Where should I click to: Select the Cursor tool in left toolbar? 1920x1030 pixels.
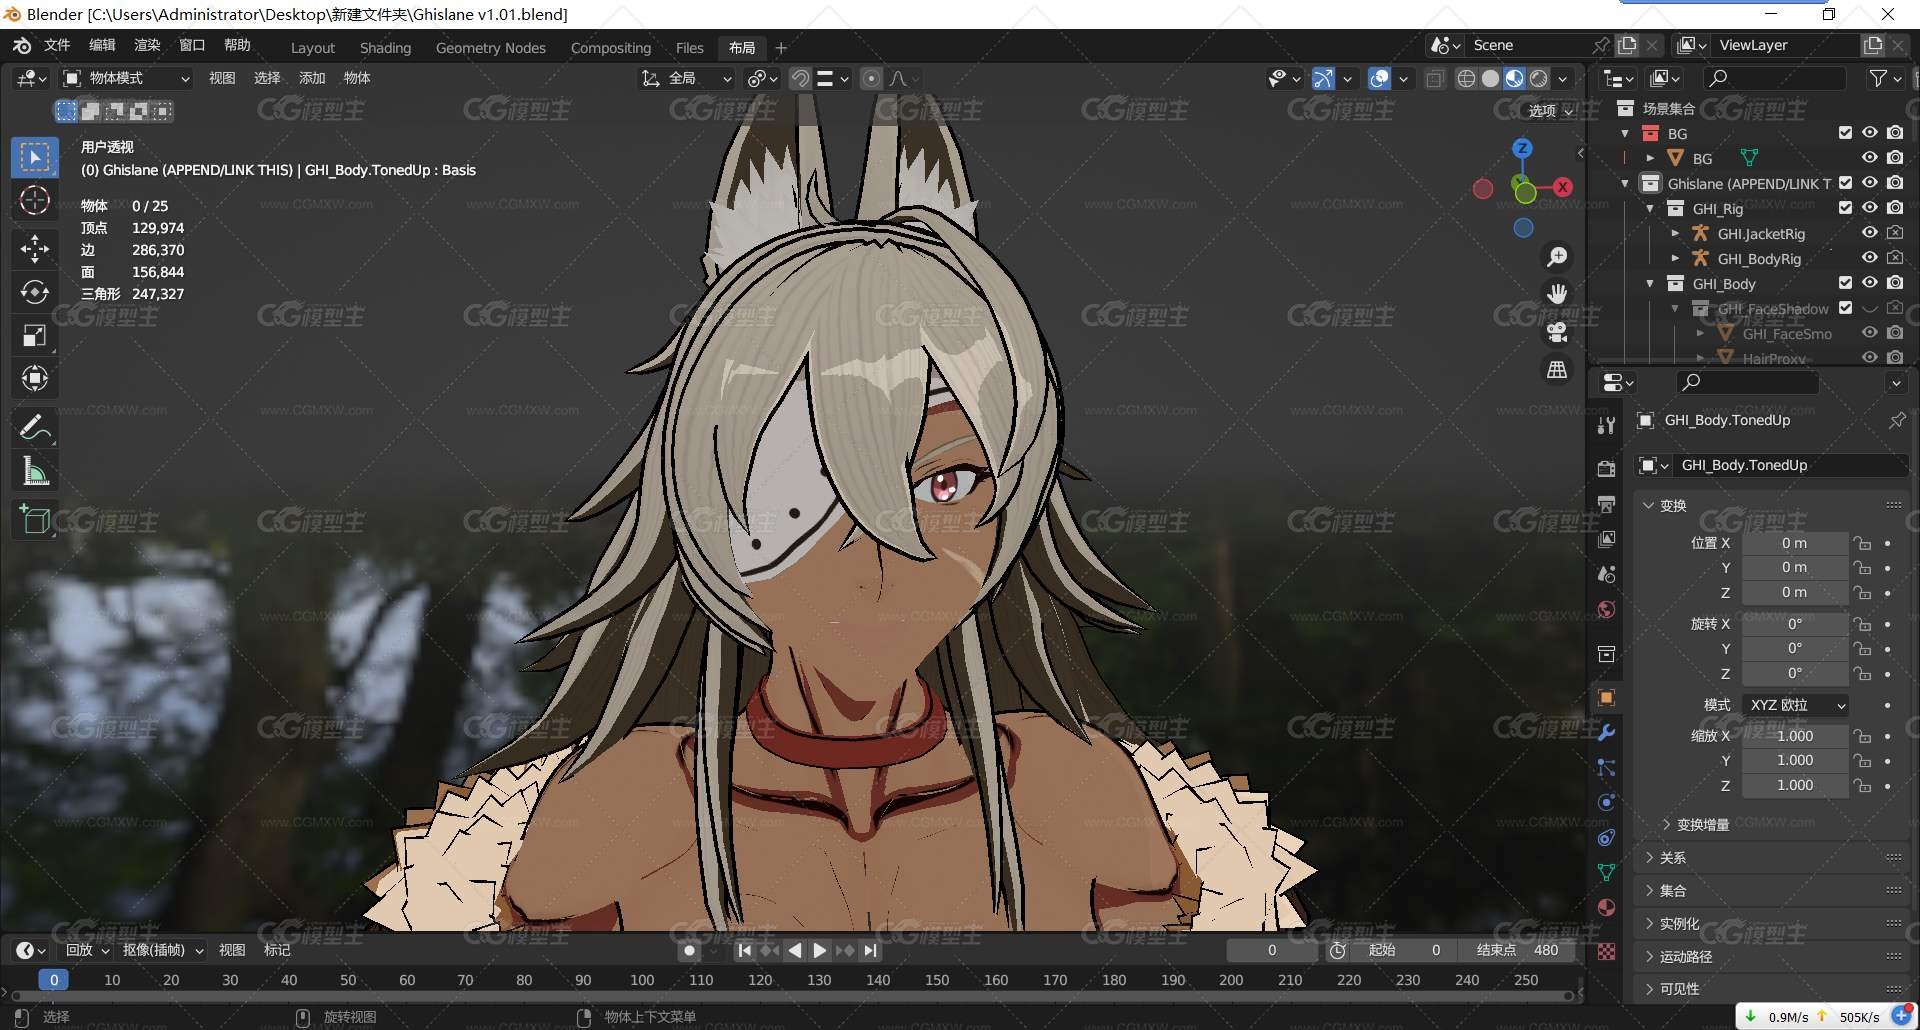click(35, 201)
